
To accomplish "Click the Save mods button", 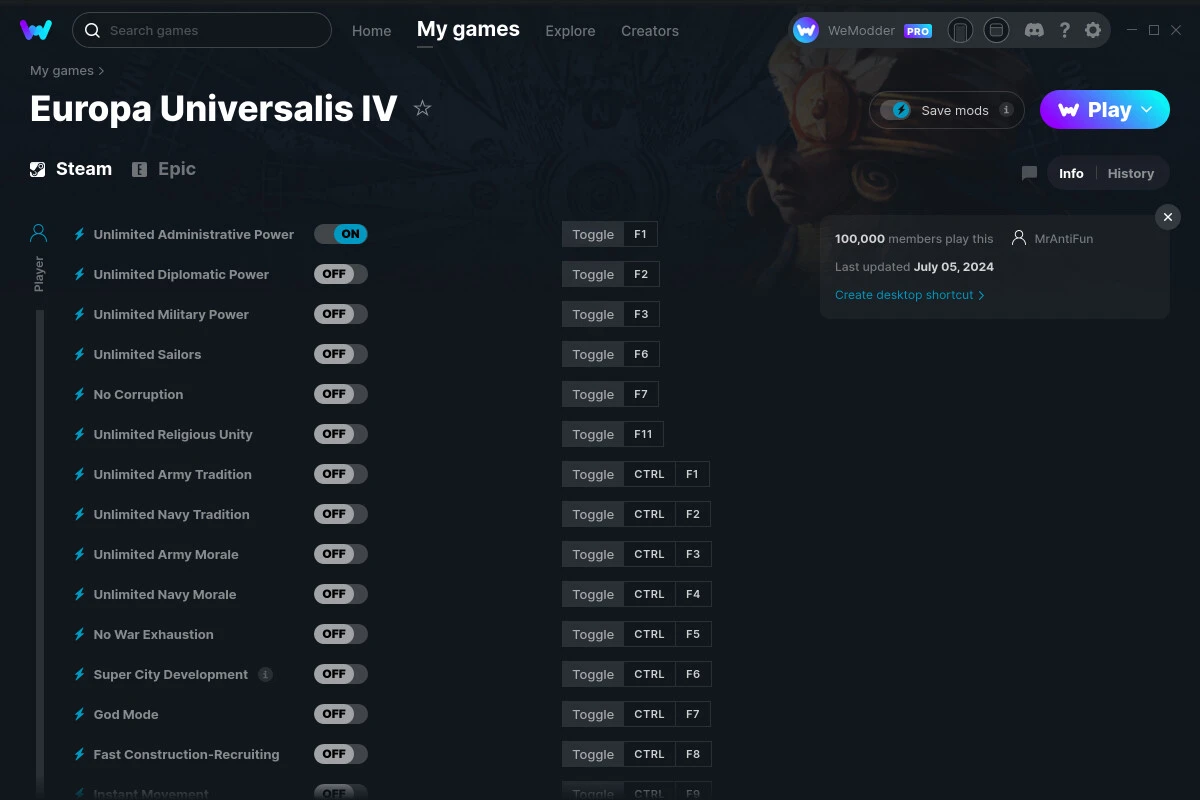I will point(944,110).
